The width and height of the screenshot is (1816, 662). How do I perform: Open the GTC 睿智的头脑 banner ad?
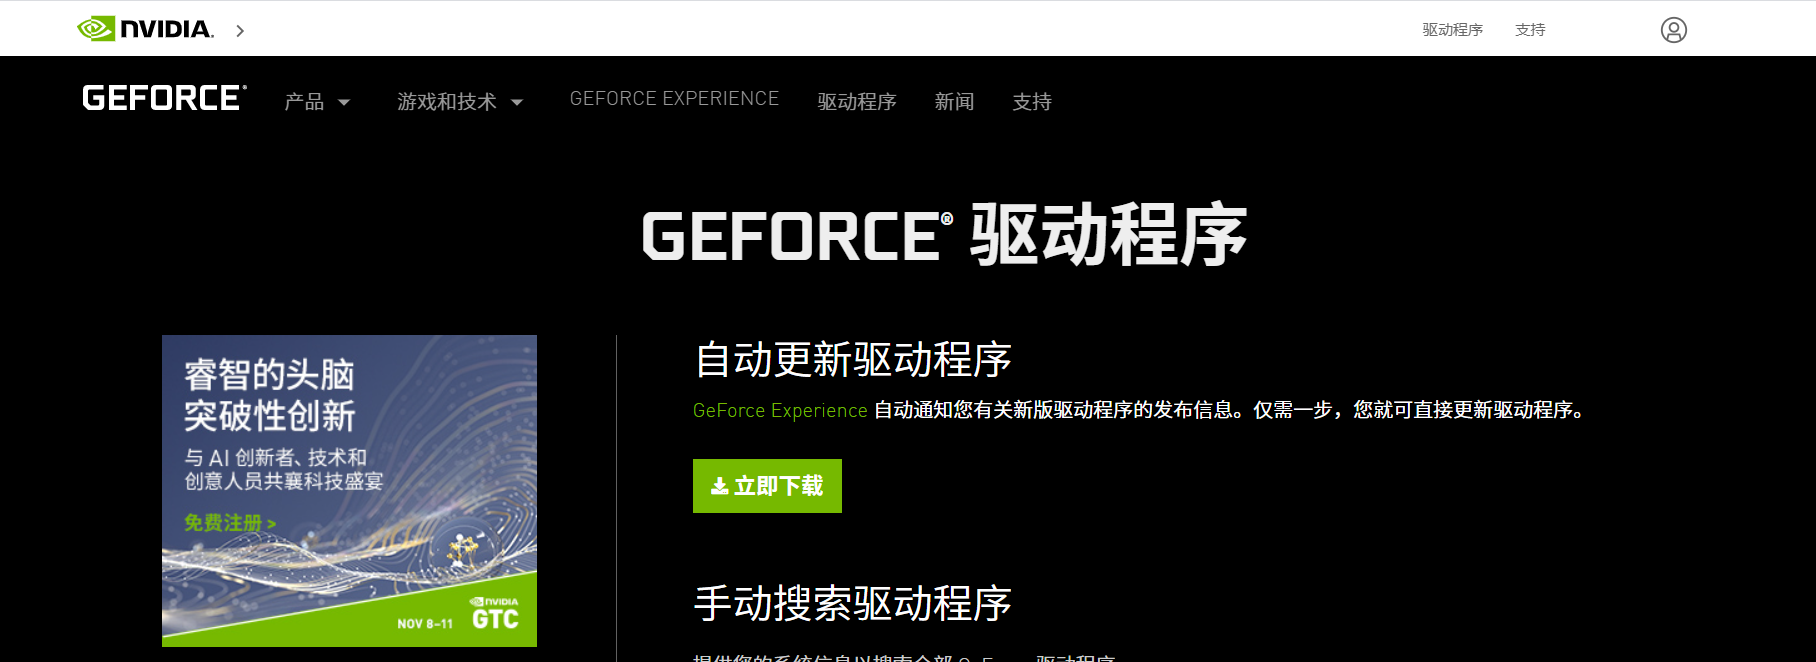(349, 491)
